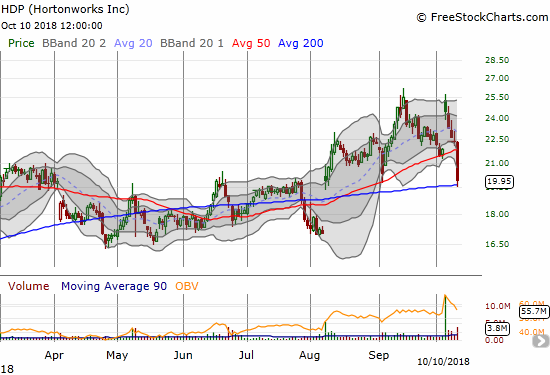
Task: Click the 25.50 price axis label
Action: click(x=497, y=97)
